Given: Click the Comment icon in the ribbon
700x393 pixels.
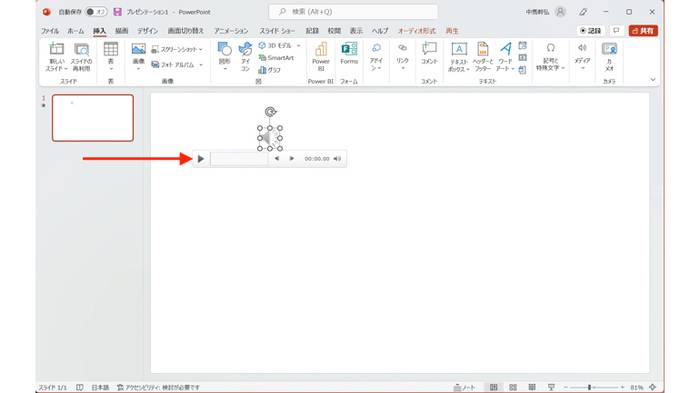Looking at the screenshot, I should tap(429, 54).
